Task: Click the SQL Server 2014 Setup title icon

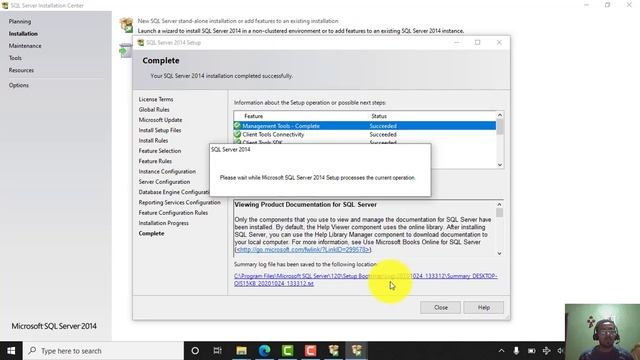Action: [x=141, y=42]
